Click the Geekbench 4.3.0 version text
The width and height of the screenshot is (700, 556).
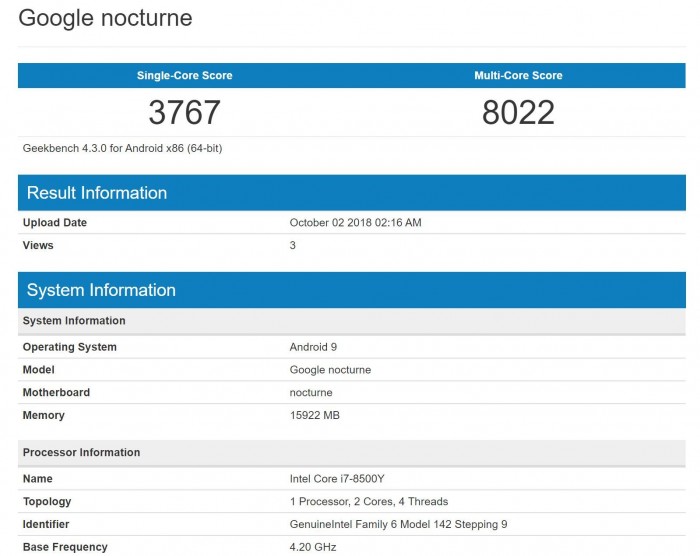122,148
